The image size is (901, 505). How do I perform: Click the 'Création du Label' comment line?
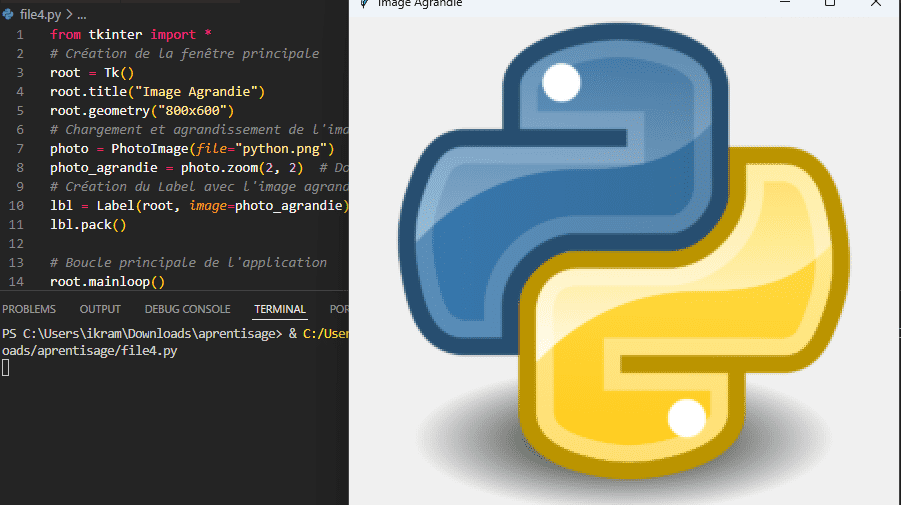[199, 186]
